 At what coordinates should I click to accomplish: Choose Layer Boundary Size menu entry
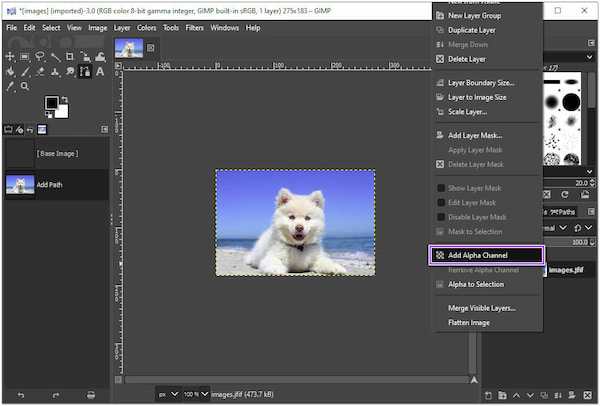pos(486,83)
